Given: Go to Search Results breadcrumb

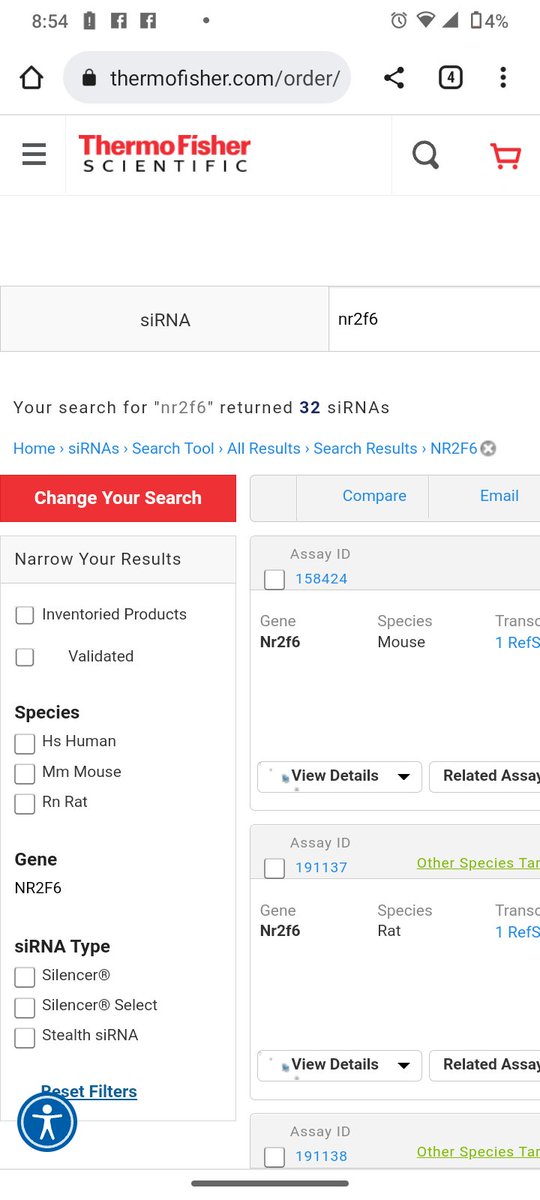Looking at the screenshot, I should coord(365,448).
